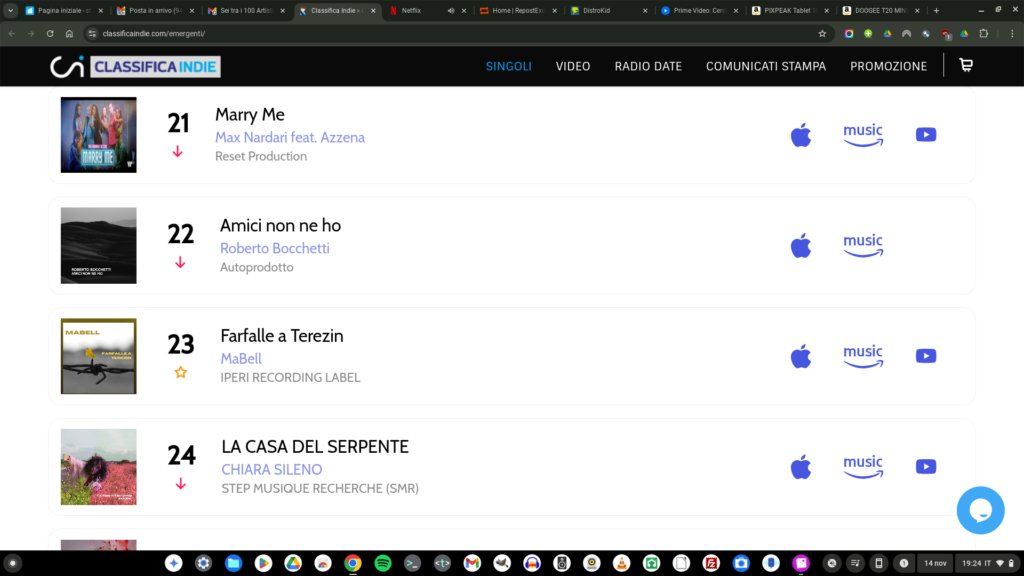Click the Marry Me cover thumbnail
The height and width of the screenshot is (576, 1024).
tap(99, 135)
